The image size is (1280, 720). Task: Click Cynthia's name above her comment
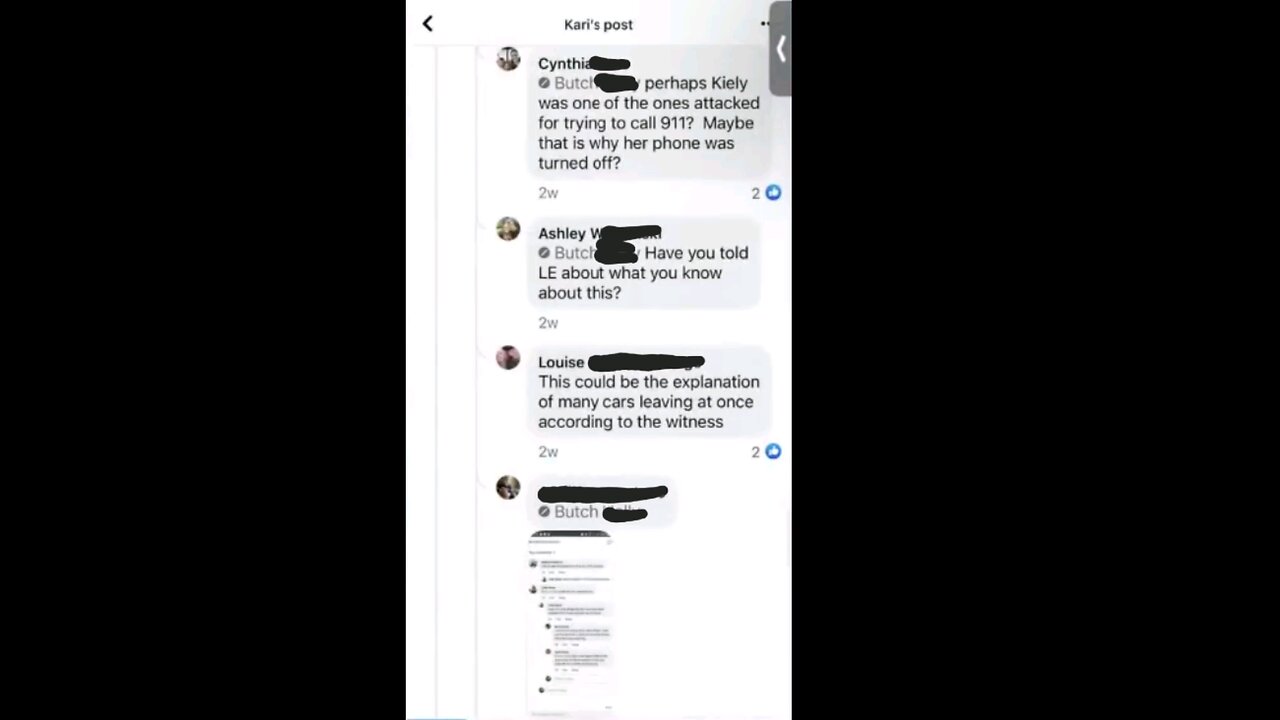coord(564,64)
